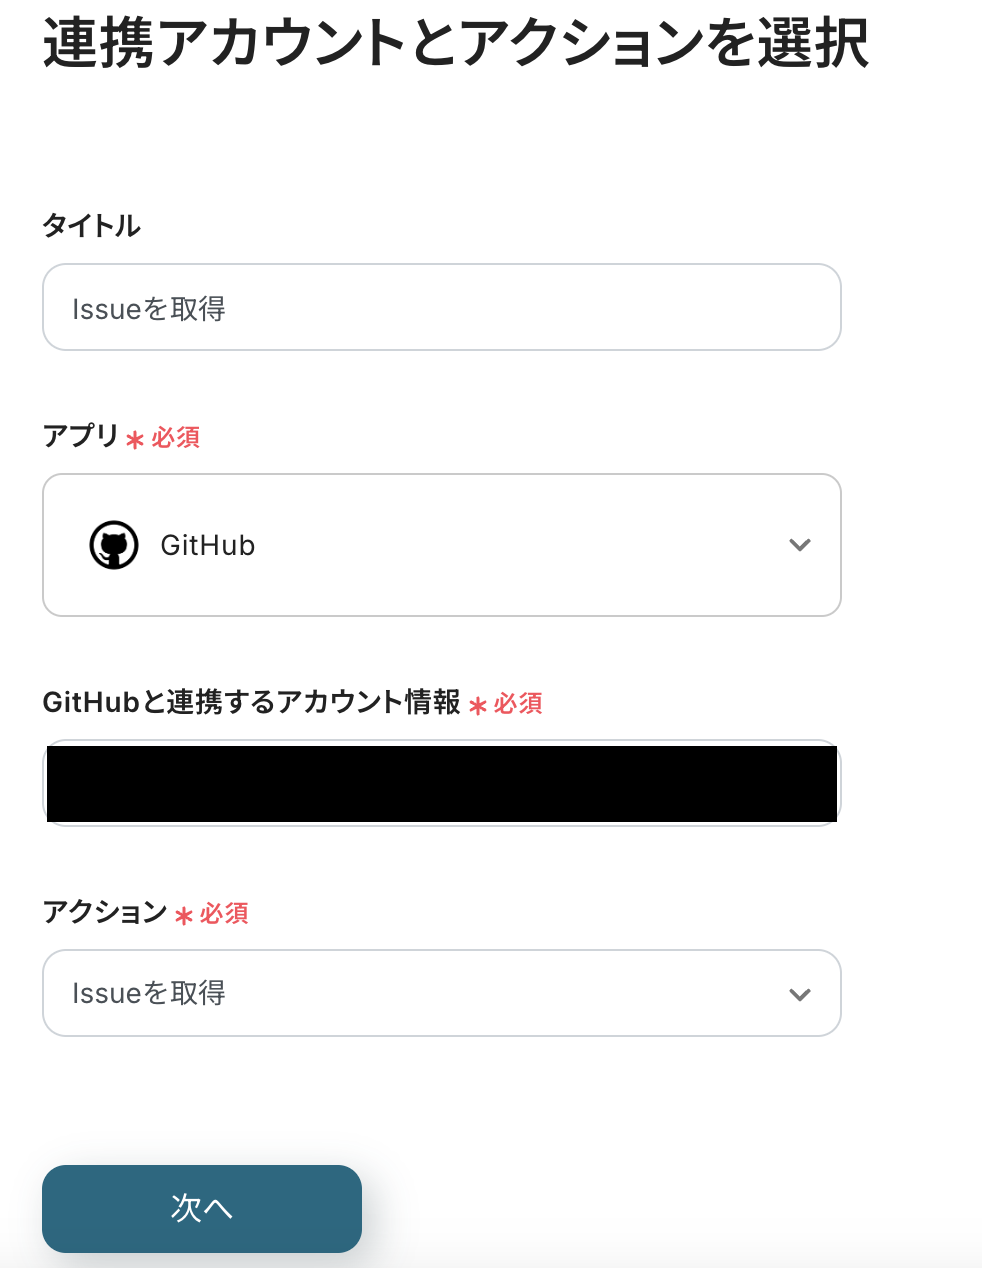Click the アプリ field label
The width and height of the screenshot is (982, 1268).
[81, 436]
